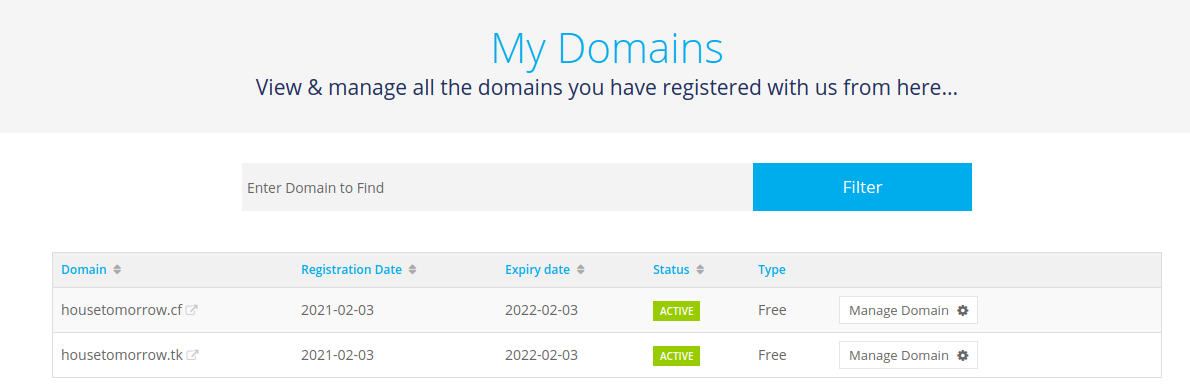Image resolution: width=1190 pixels, height=387 pixels.
Task: Click the Domain column header
Action: point(84,269)
